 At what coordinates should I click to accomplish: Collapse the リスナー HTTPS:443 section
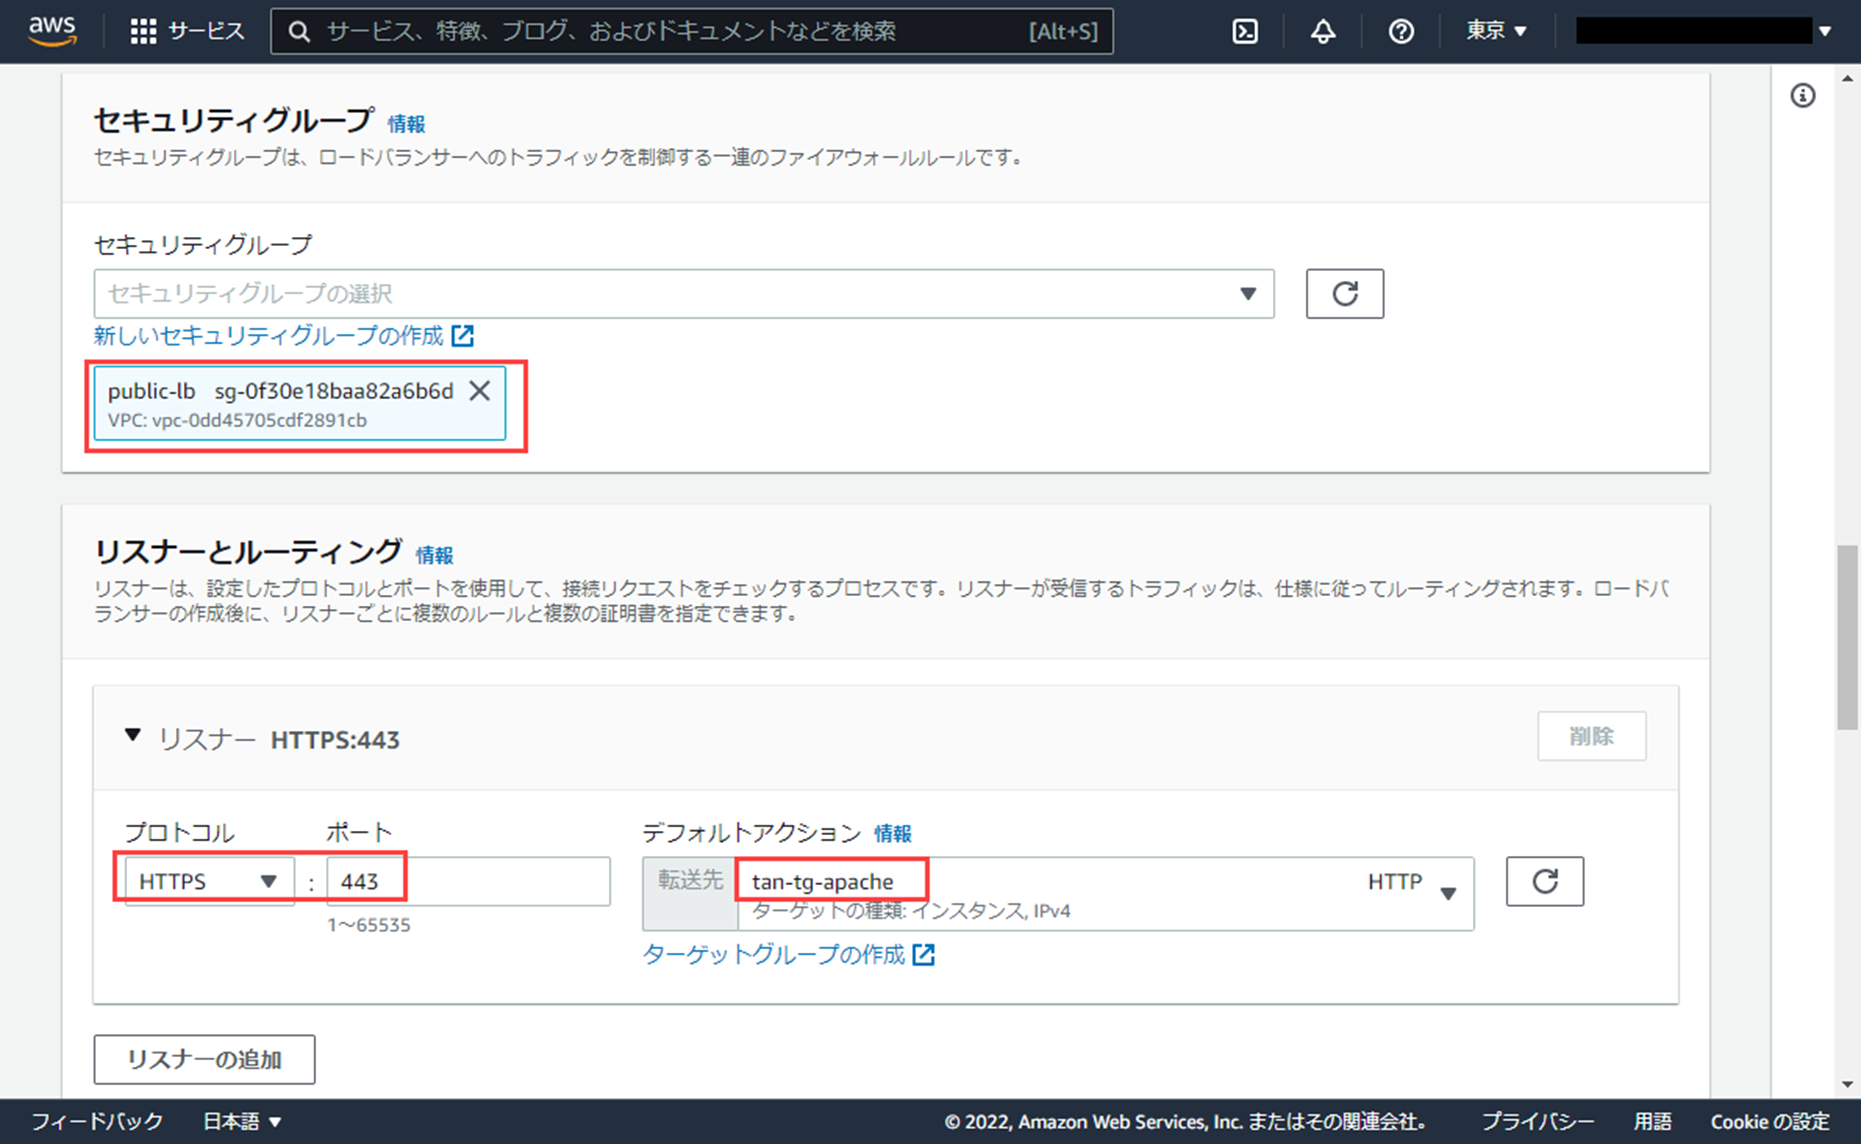click(132, 737)
